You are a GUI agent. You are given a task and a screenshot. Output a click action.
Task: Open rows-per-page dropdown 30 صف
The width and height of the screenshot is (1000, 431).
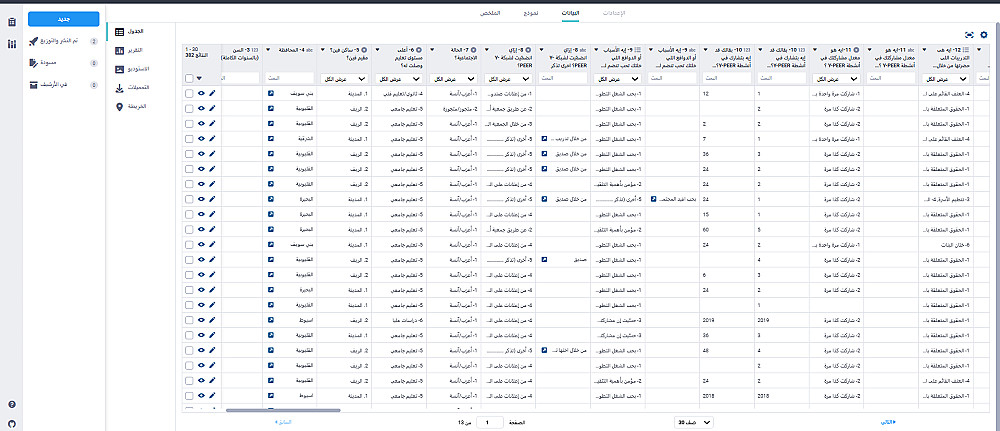tap(694, 422)
